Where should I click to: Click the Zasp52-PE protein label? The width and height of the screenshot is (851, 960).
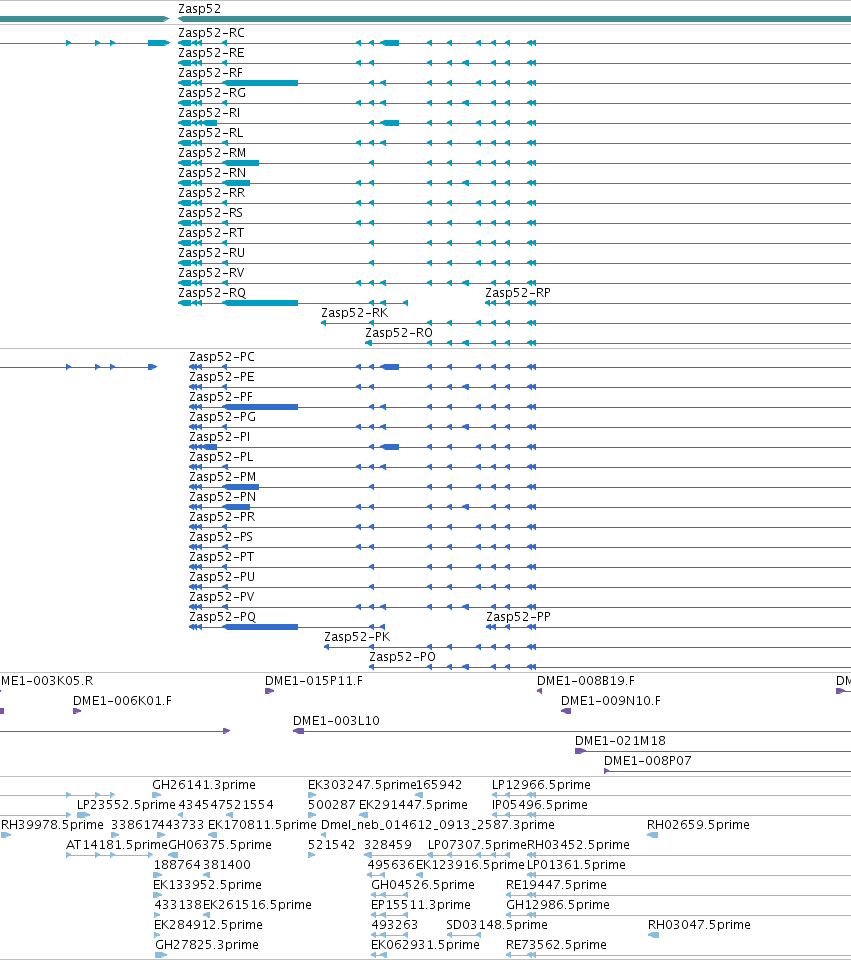tap(222, 377)
